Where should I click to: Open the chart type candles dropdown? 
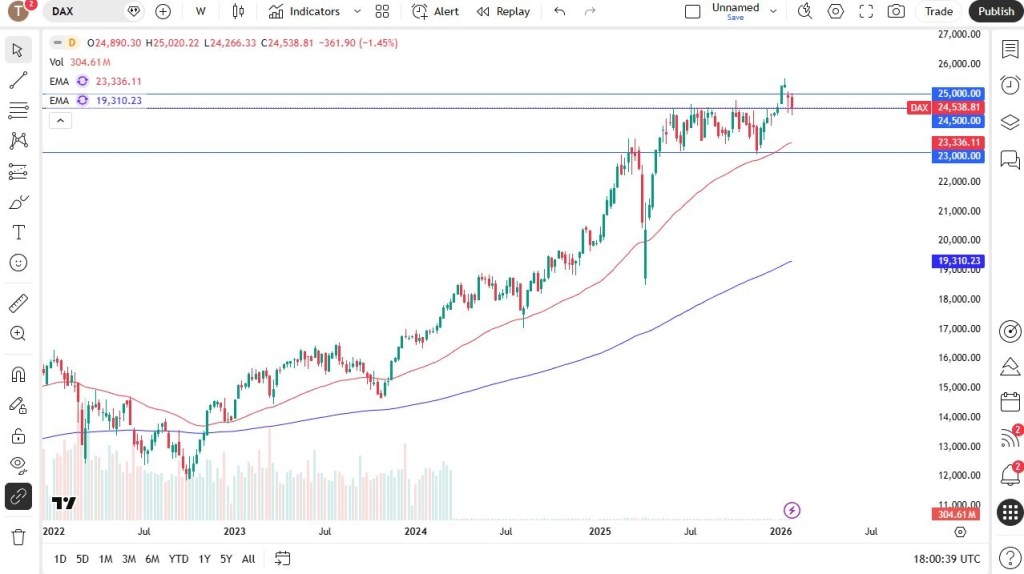click(x=238, y=11)
